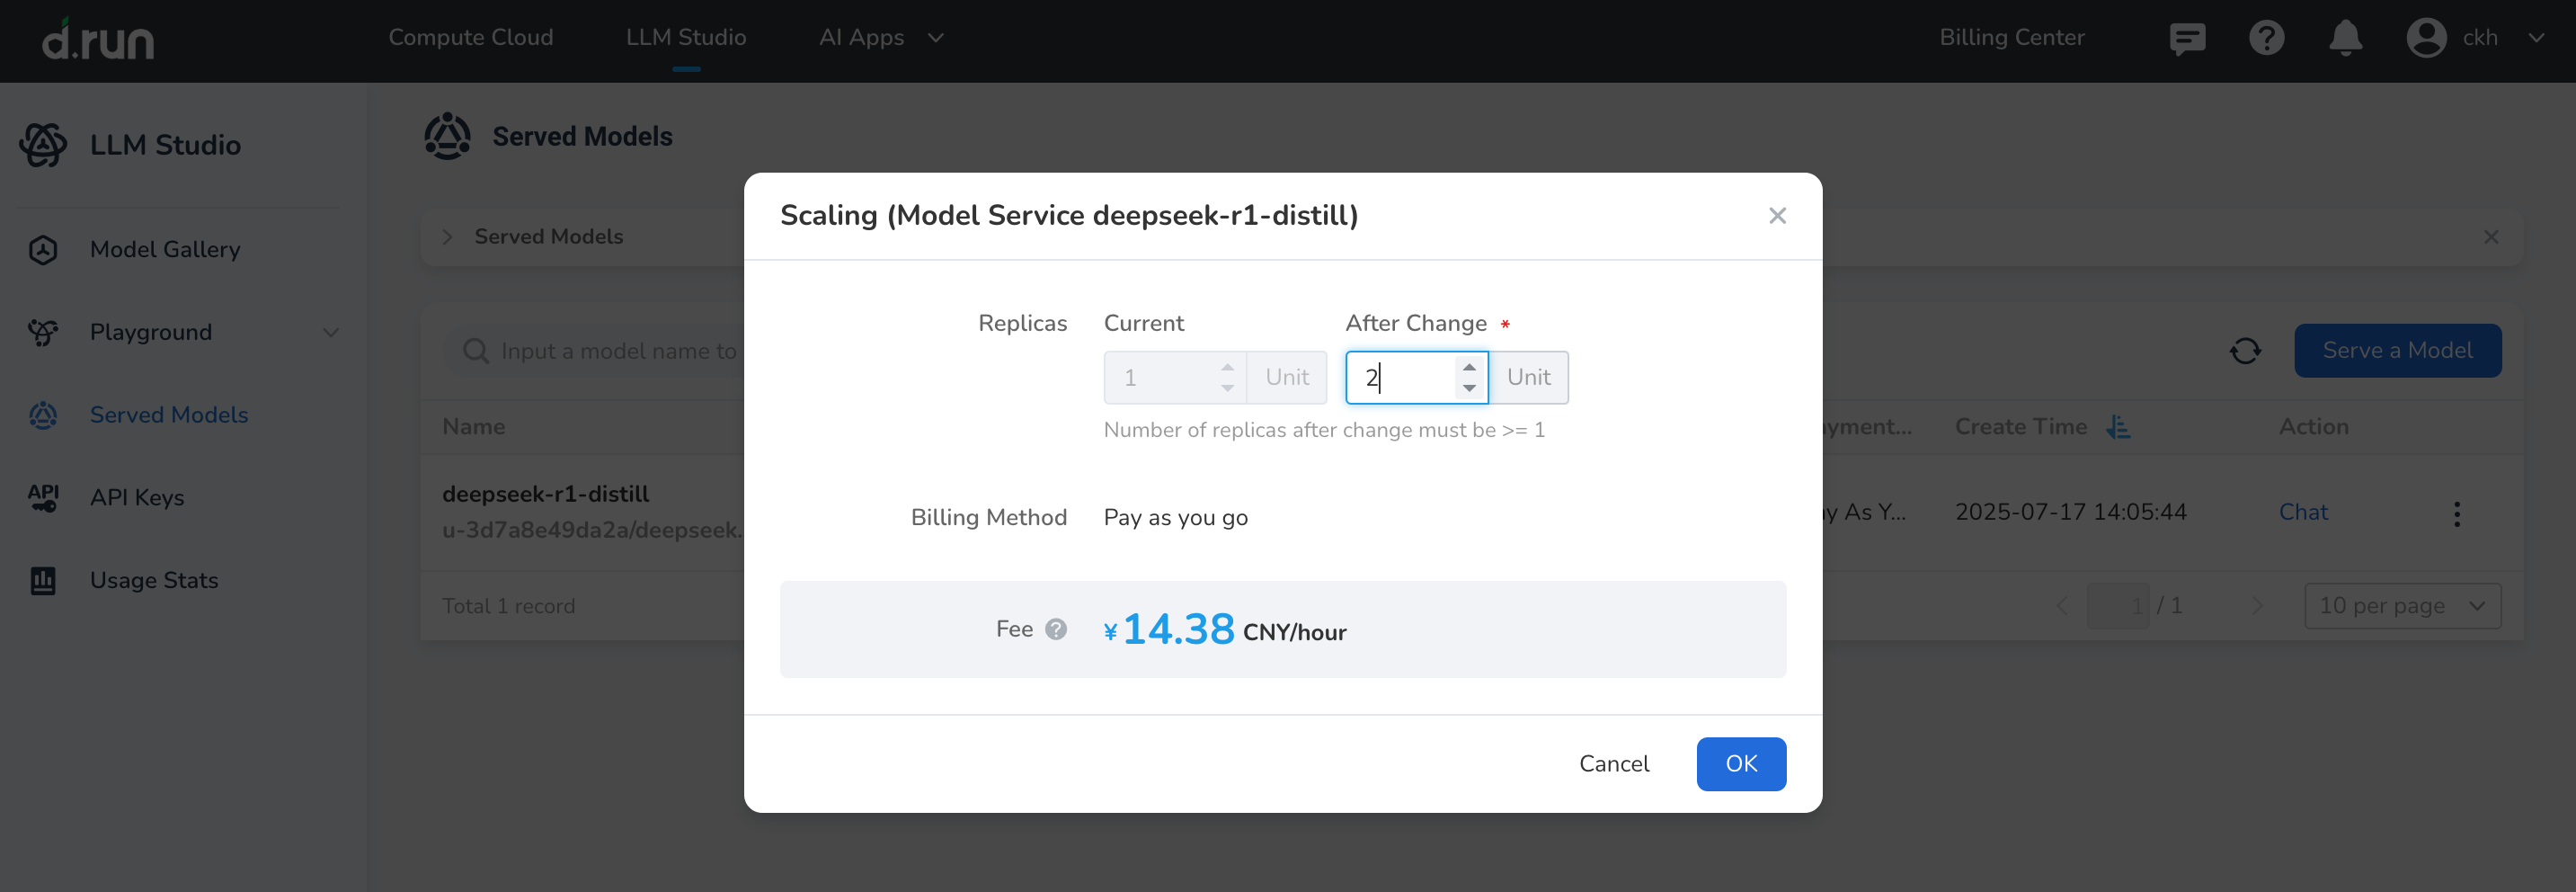This screenshot has width=2576, height=892.
Task: Open the help question mark in header
Action: [2266, 38]
